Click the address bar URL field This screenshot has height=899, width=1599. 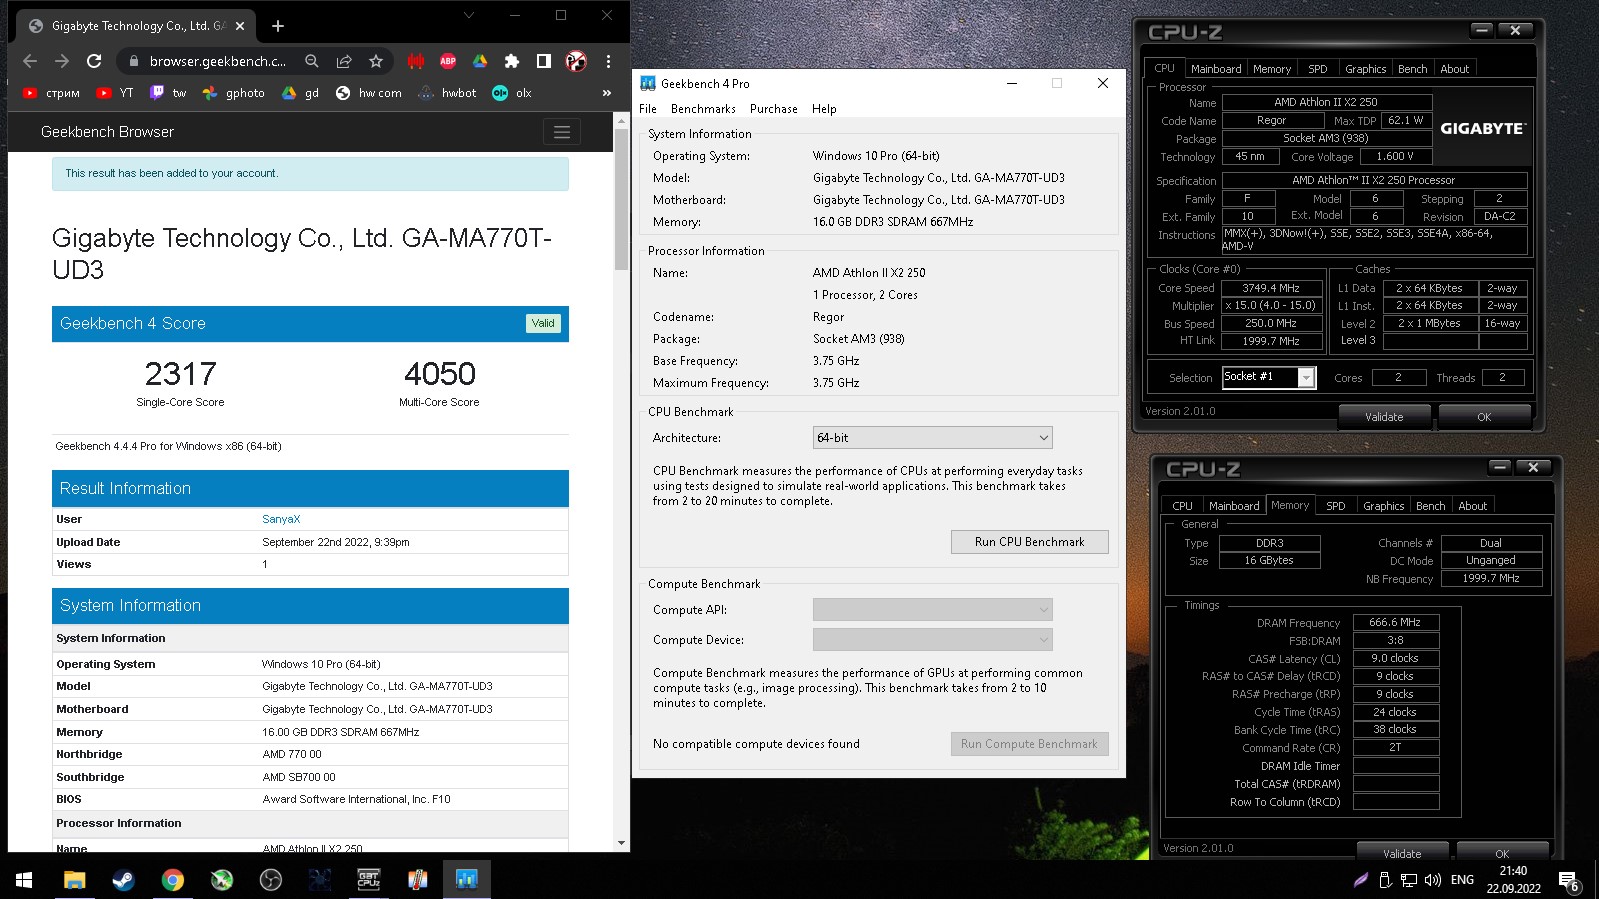pyautogui.click(x=218, y=61)
